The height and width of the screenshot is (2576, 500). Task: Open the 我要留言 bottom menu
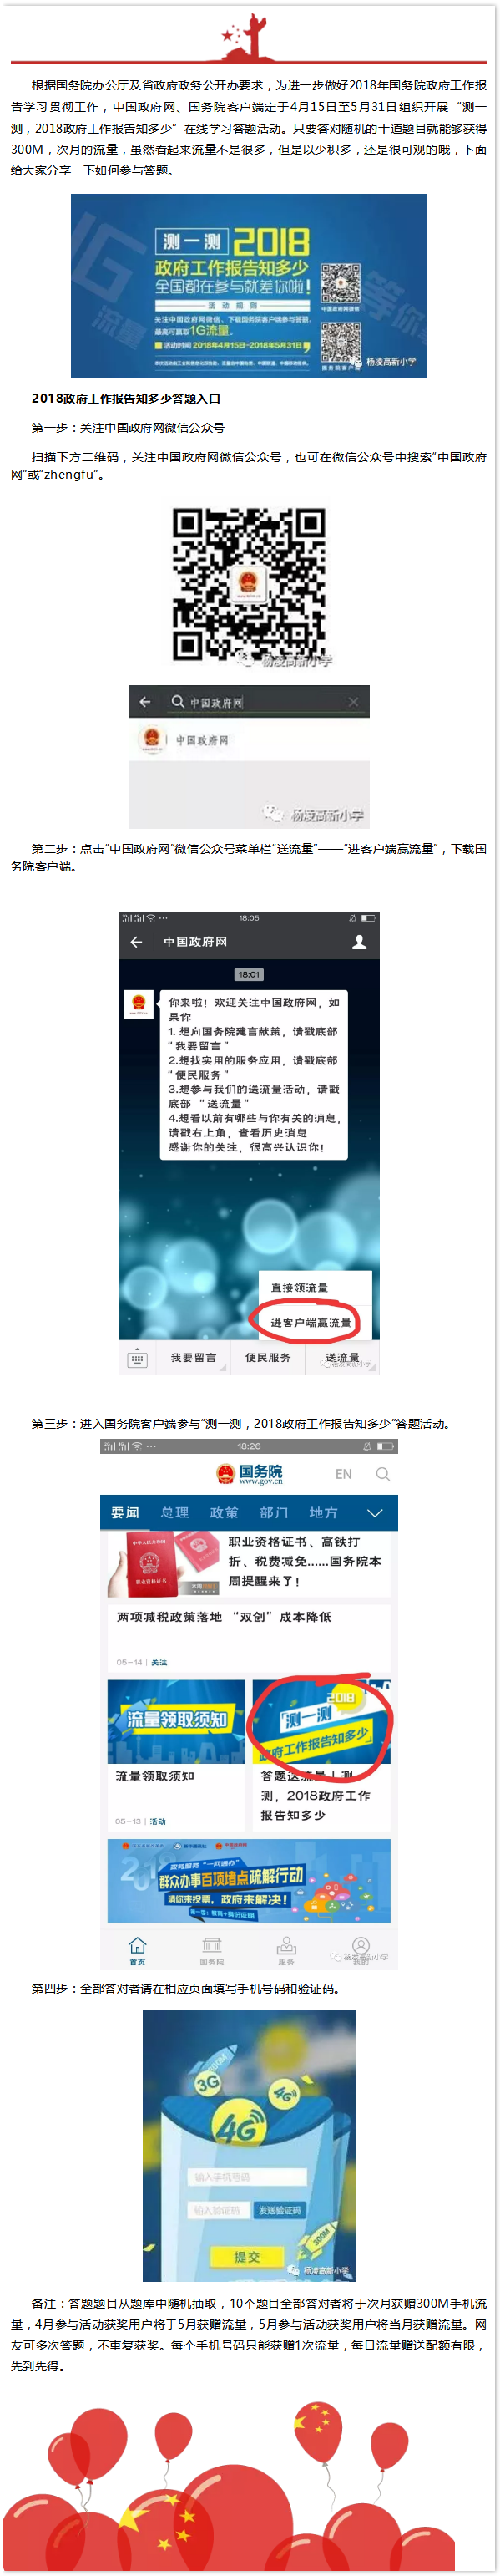coord(193,1358)
